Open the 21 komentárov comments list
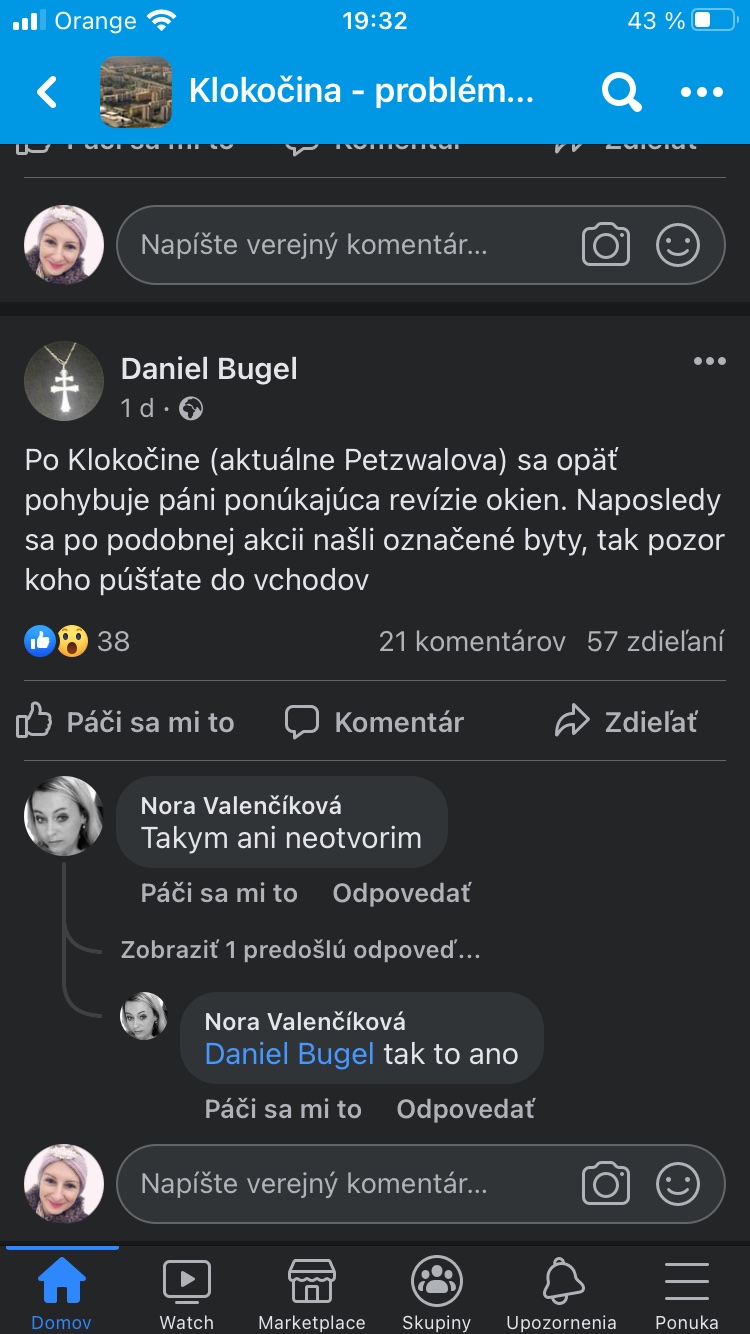Viewport: 750px width, 1334px height. click(472, 641)
